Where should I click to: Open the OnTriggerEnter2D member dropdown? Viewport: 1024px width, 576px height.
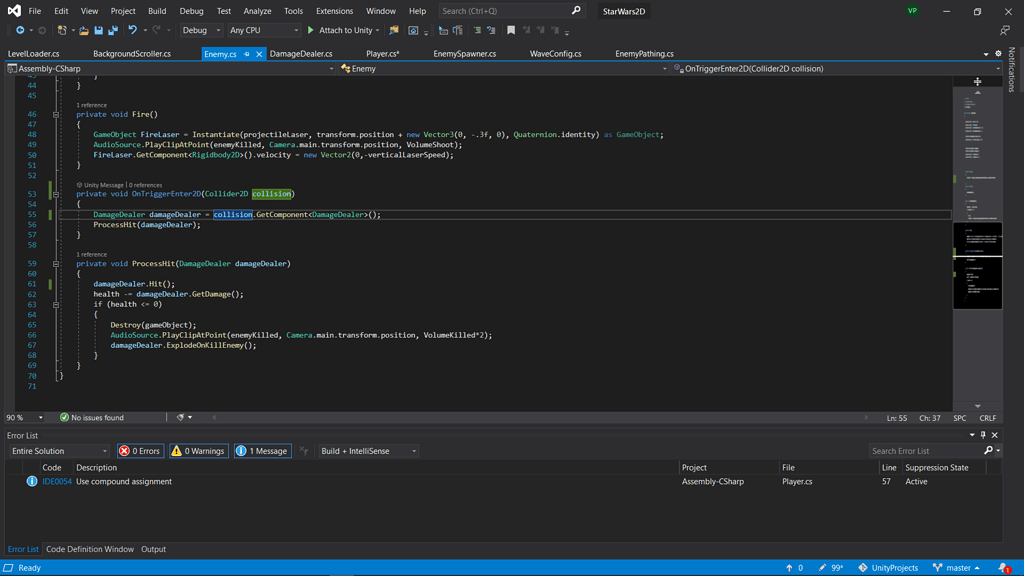(x=837, y=69)
